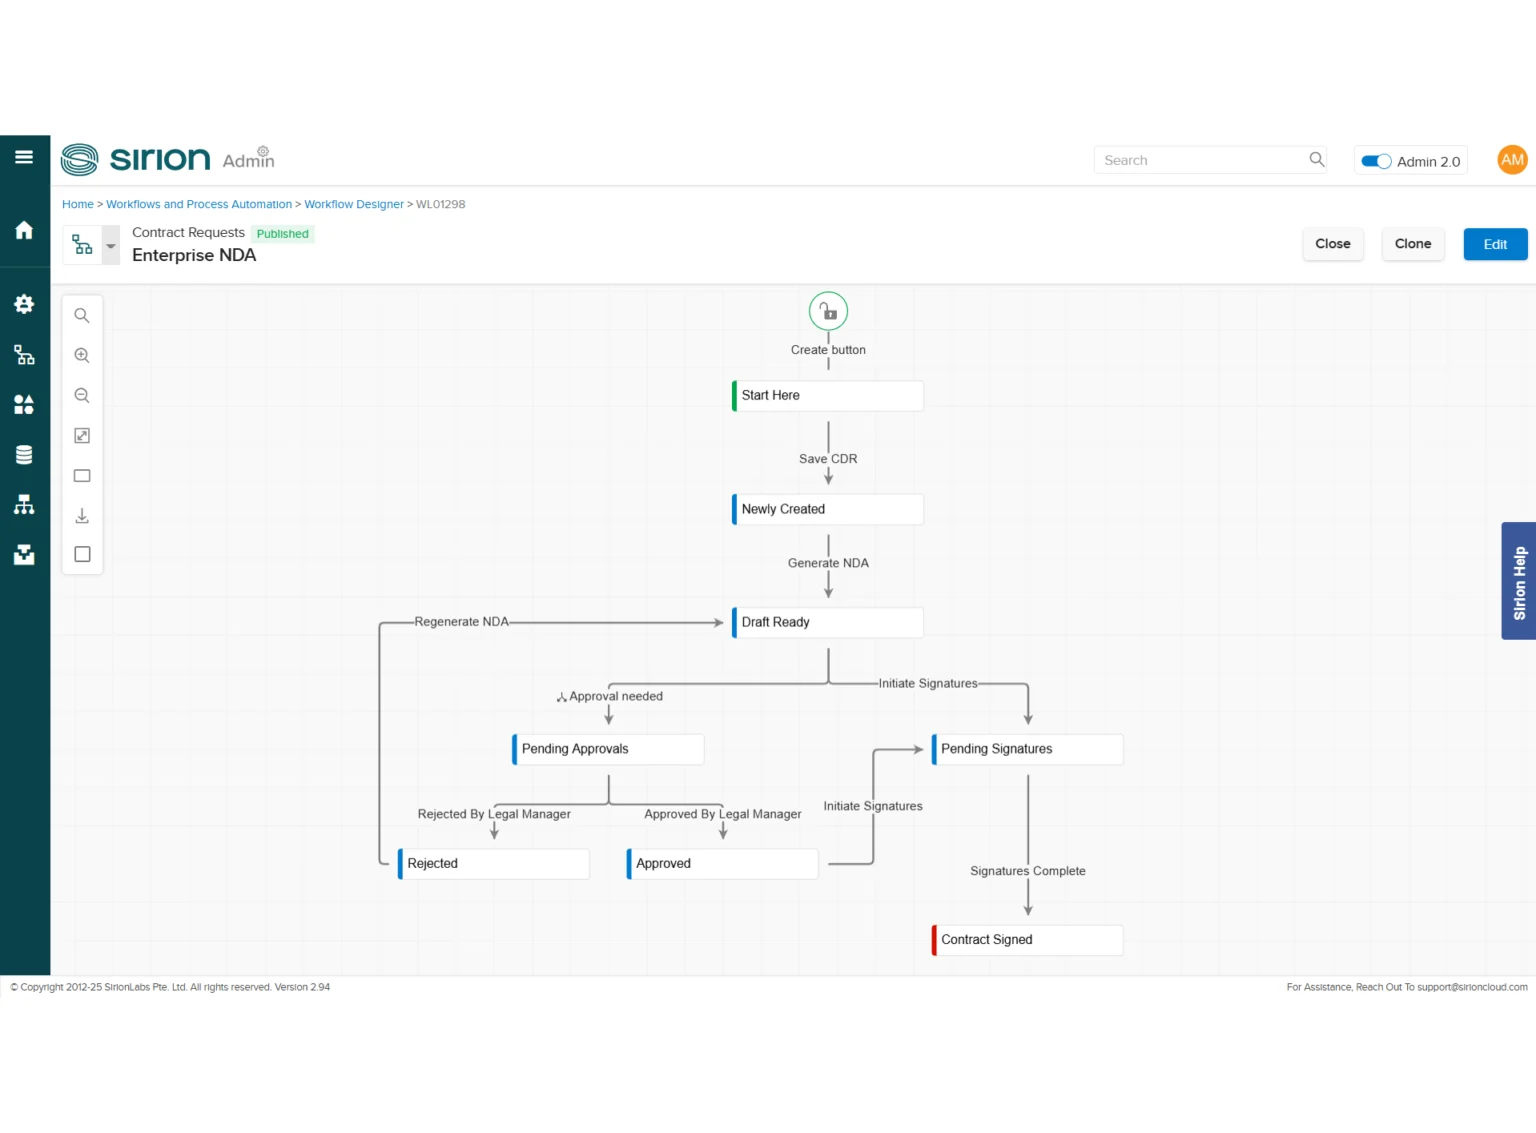This screenshot has height=1133, width=1536.
Task: Click the Home icon in the left sidebar
Action: tap(24, 229)
